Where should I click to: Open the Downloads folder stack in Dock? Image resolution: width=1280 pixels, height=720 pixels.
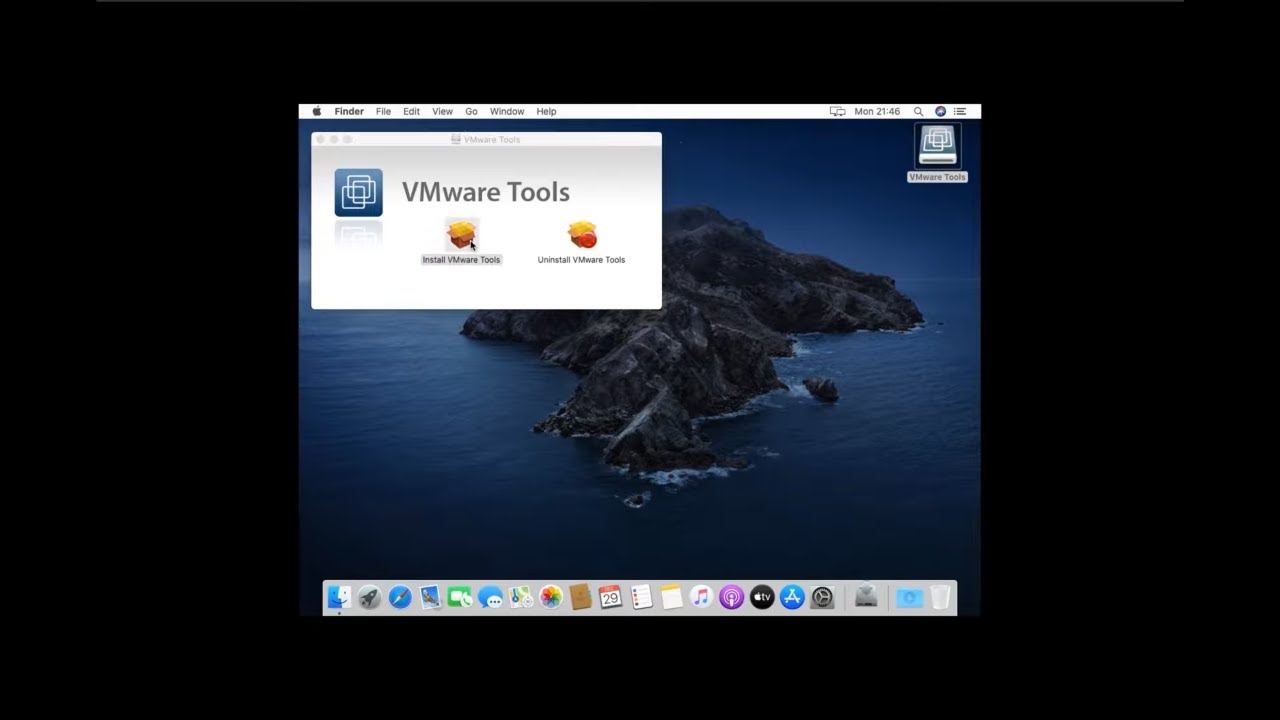(x=909, y=597)
